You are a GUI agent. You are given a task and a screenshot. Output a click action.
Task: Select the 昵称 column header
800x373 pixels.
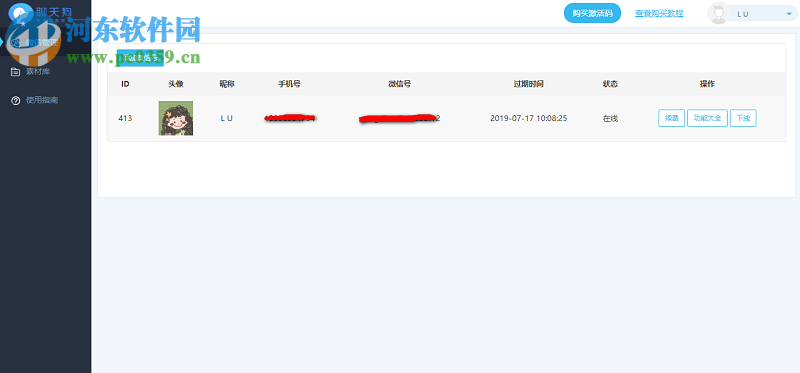227,84
